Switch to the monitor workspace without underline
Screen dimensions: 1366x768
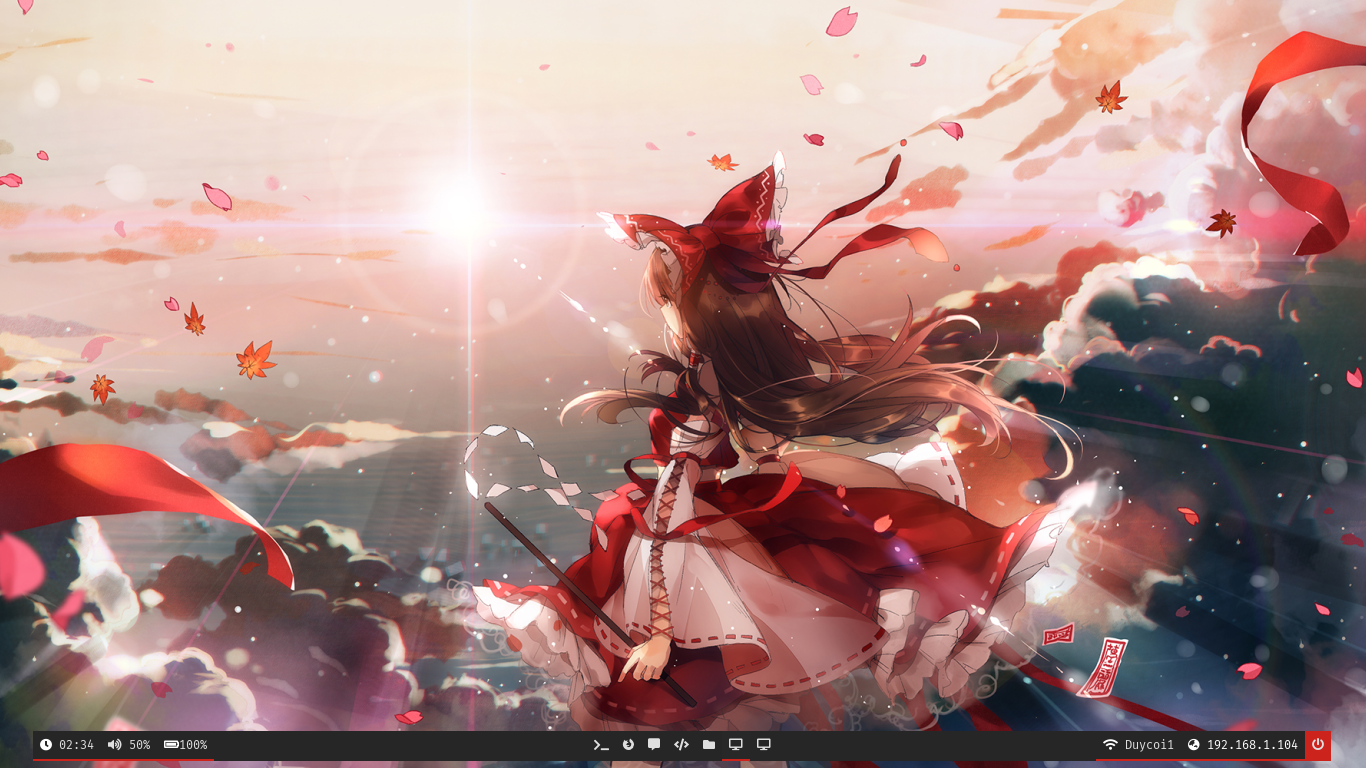(x=764, y=745)
